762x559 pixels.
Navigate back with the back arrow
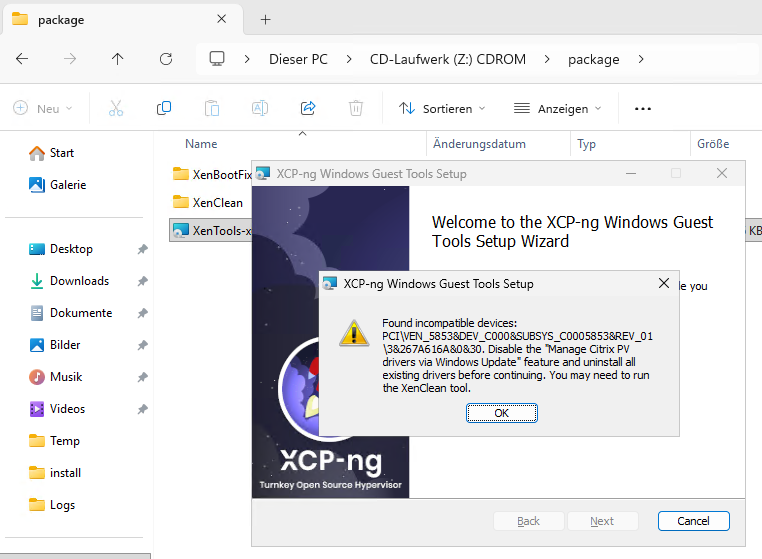pyautogui.click(x=22, y=59)
